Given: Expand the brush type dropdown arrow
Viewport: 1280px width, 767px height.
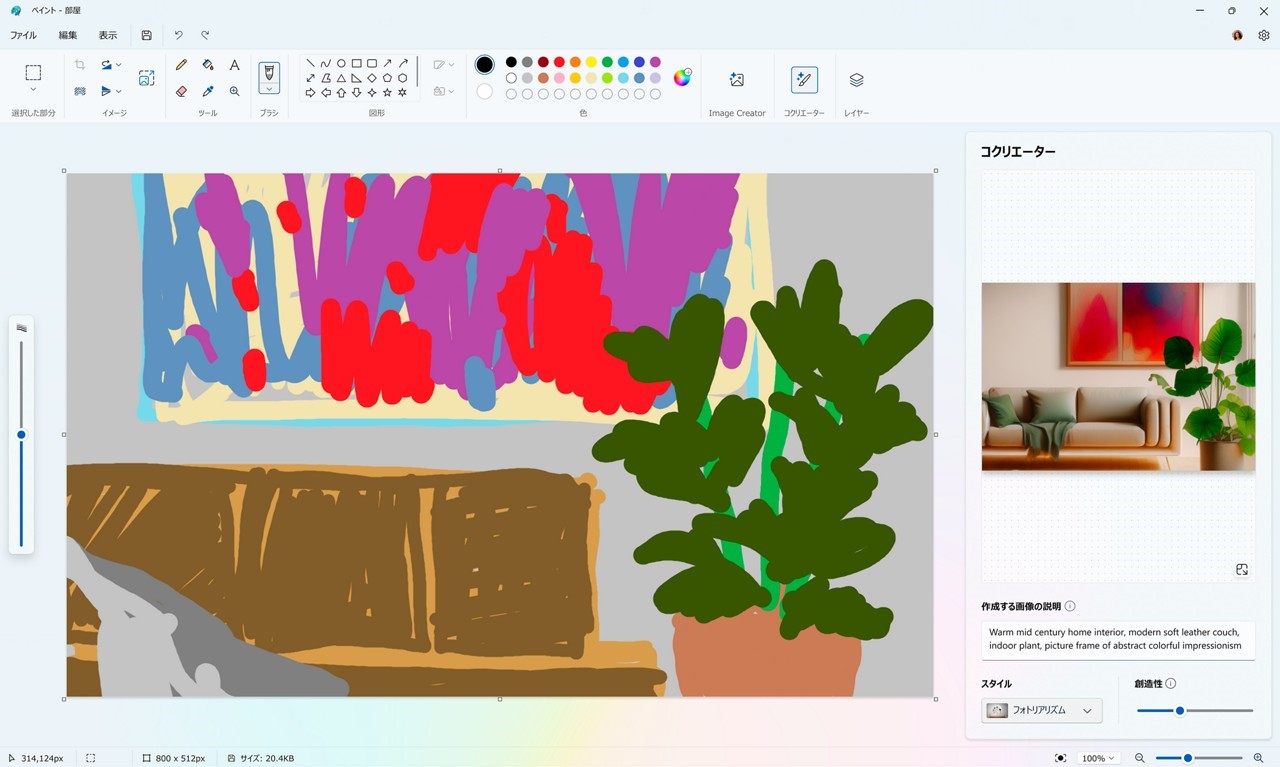Looking at the screenshot, I should (269, 89).
